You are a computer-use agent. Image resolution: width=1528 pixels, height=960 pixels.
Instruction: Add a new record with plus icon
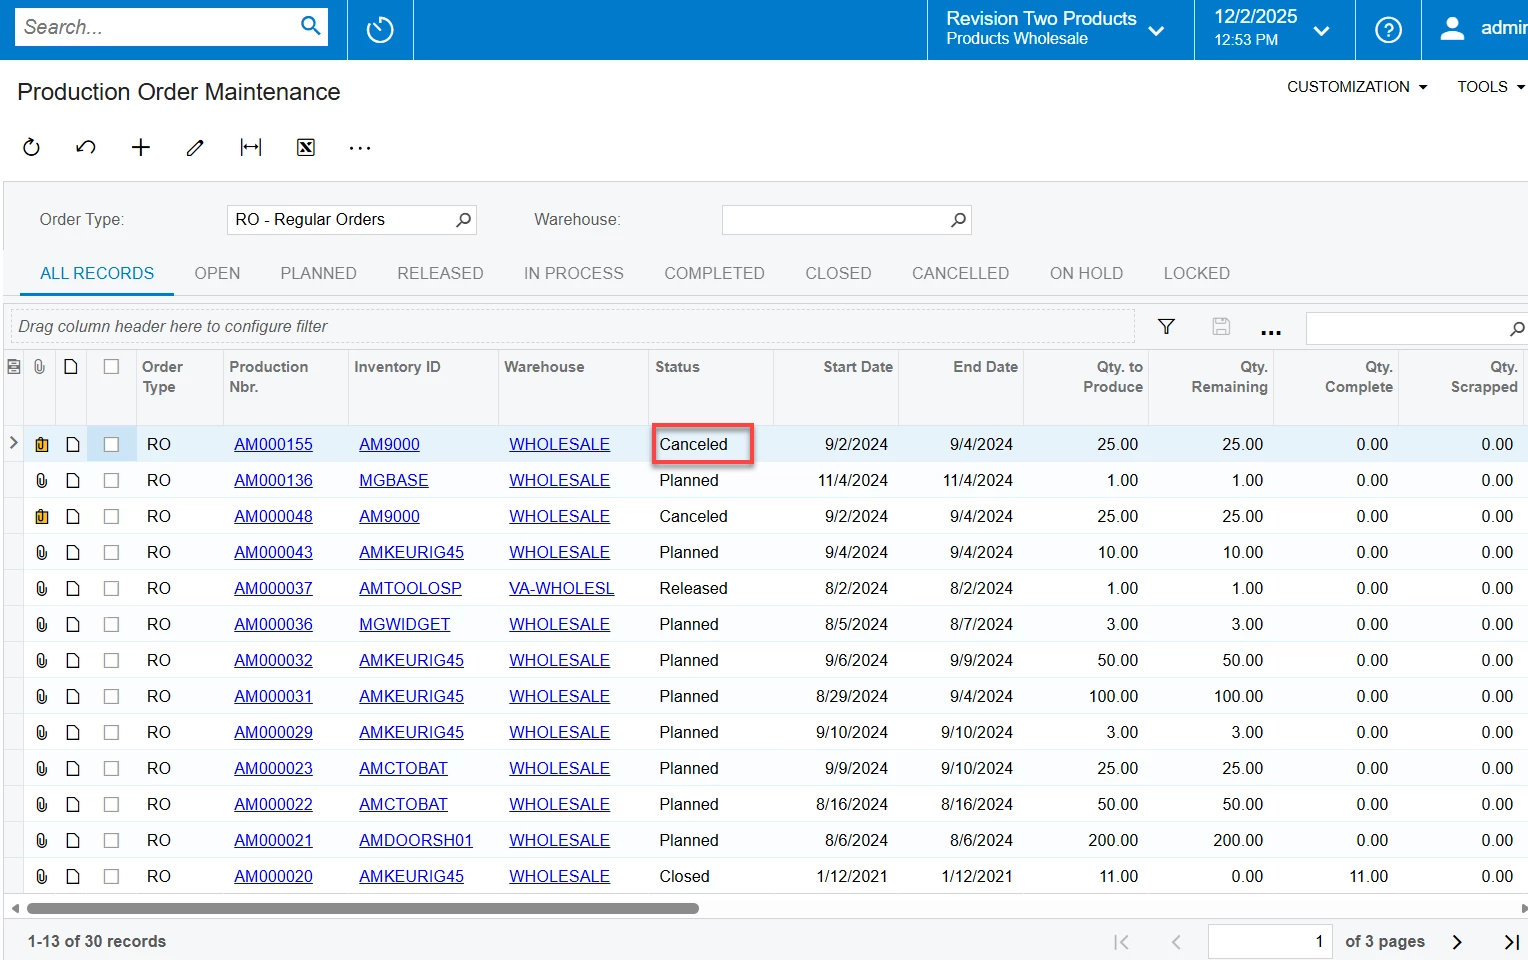point(141,148)
